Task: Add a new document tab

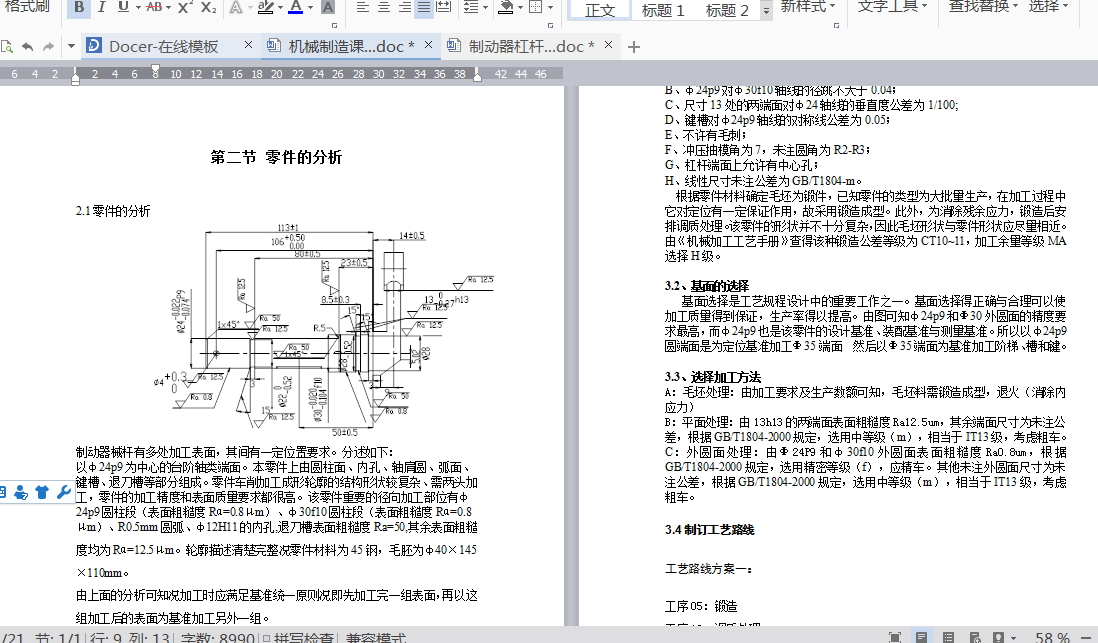Action: tap(634, 47)
